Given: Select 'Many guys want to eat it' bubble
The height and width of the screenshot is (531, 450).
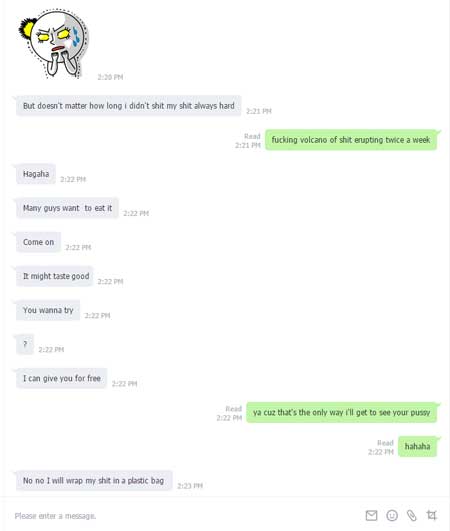Looking at the screenshot, I should tap(67, 208).
